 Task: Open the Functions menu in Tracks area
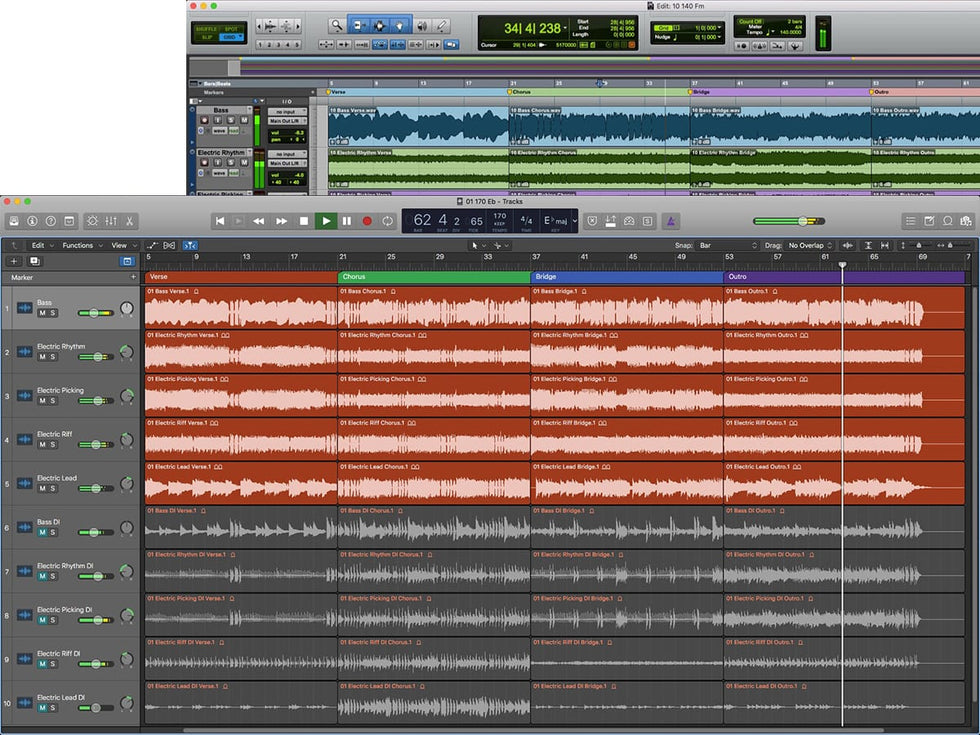click(x=80, y=245)
